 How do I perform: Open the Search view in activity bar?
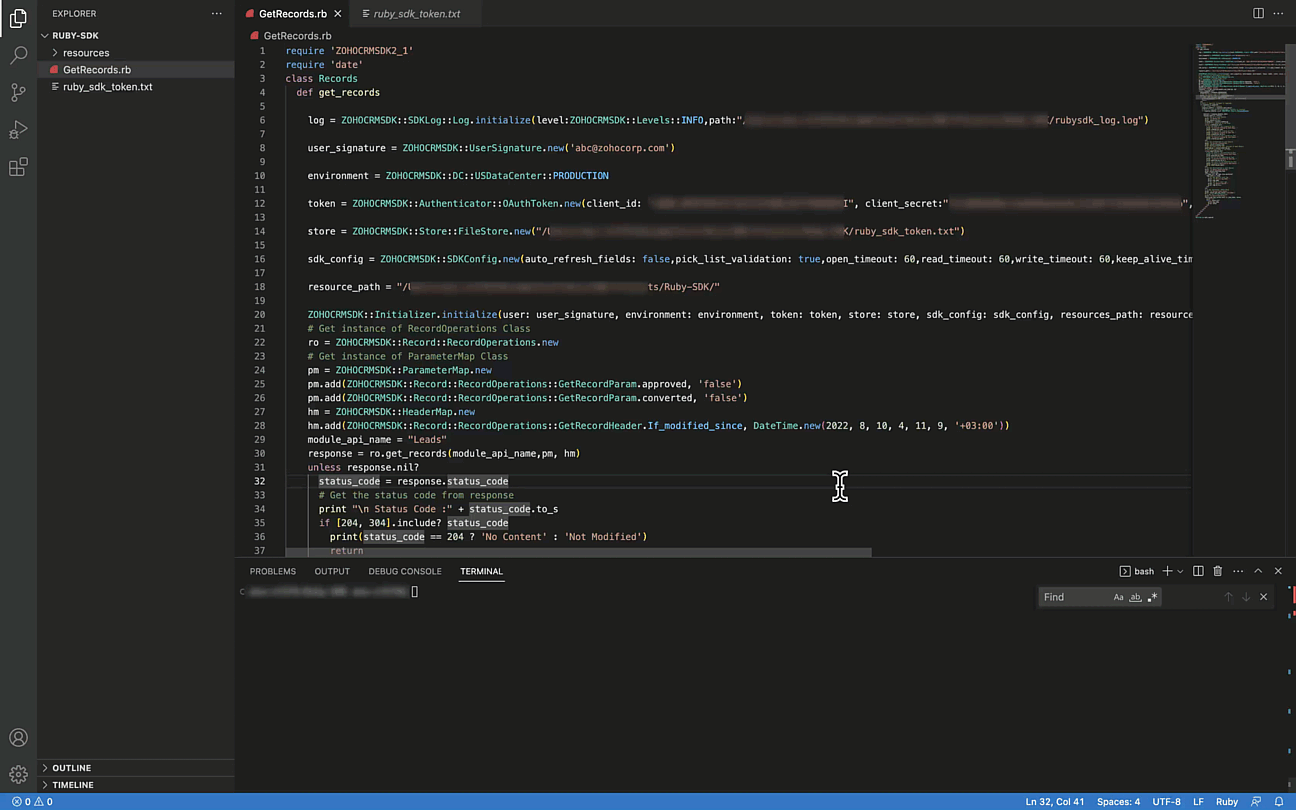(x=18, y=56)
